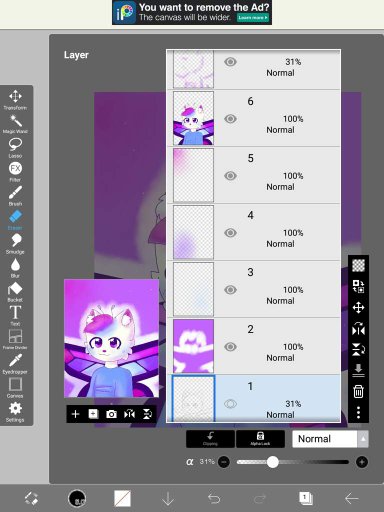Delete layer with trash can icon
This screenshot has height=512, width=384.
coord(358,391)
